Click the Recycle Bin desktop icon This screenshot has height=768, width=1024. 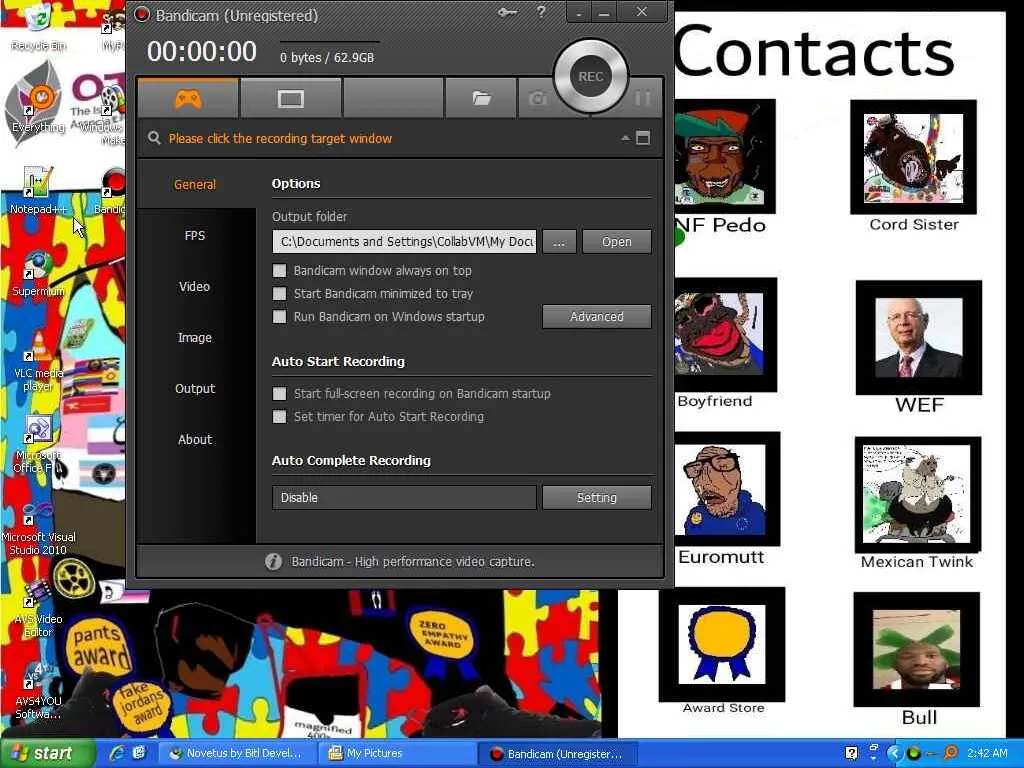[39, 26]
